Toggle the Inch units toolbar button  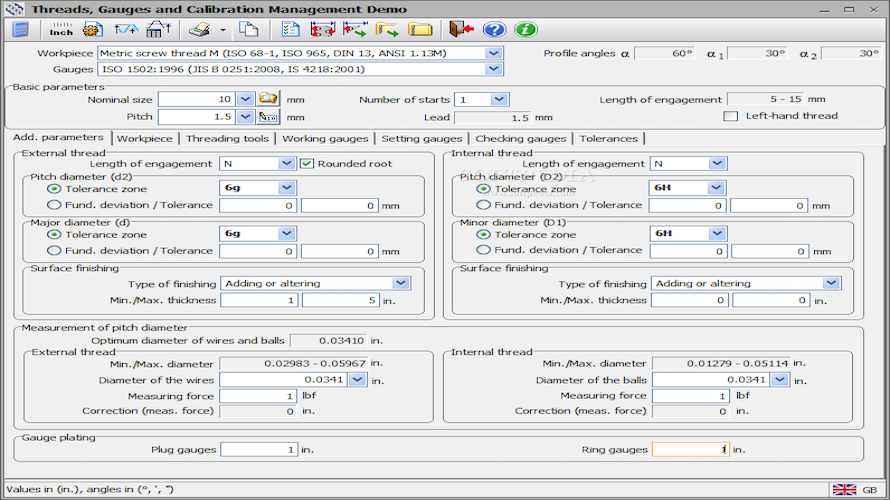pos(61,30)
